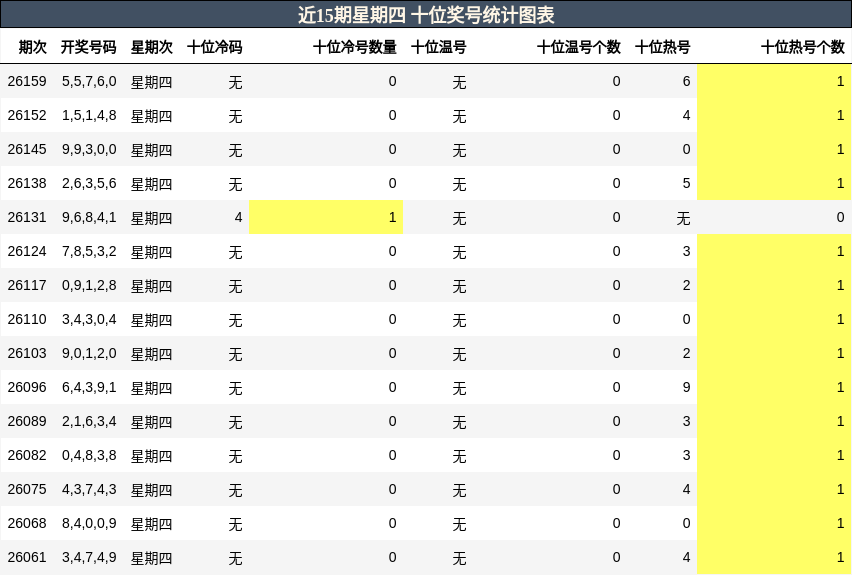
Task: Select winning numbers 5,5,7,6,0
Action: point(89,82)
